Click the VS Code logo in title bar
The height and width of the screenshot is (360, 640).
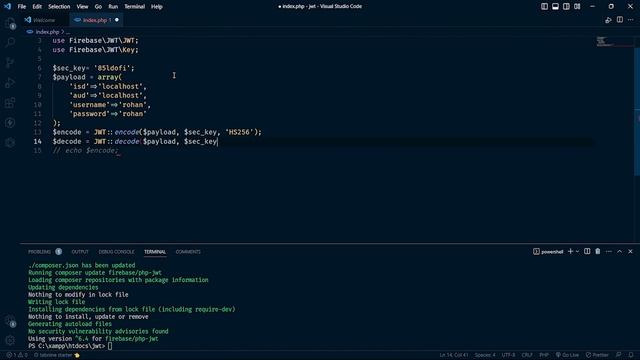point(7,7)
